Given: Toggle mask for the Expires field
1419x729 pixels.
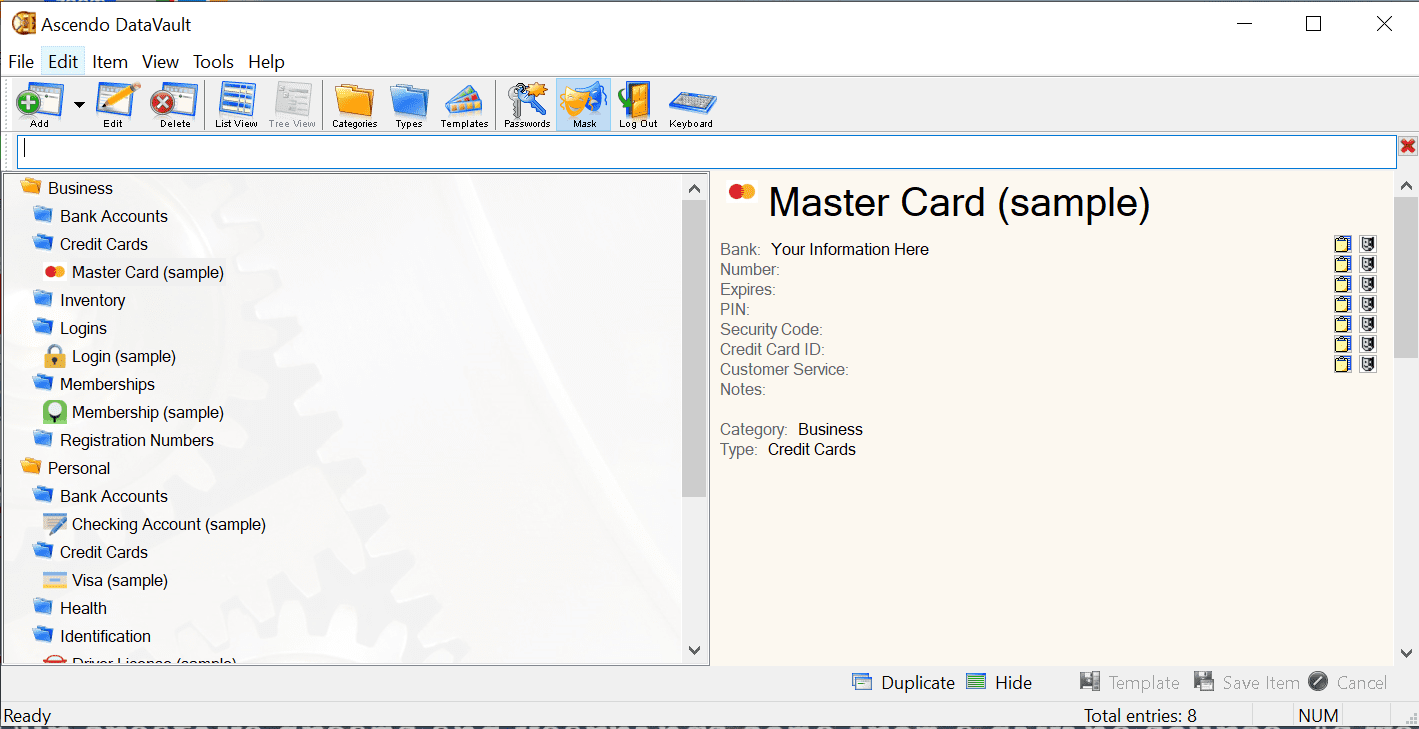Looking at the screenshot, I should point(1368,284).
